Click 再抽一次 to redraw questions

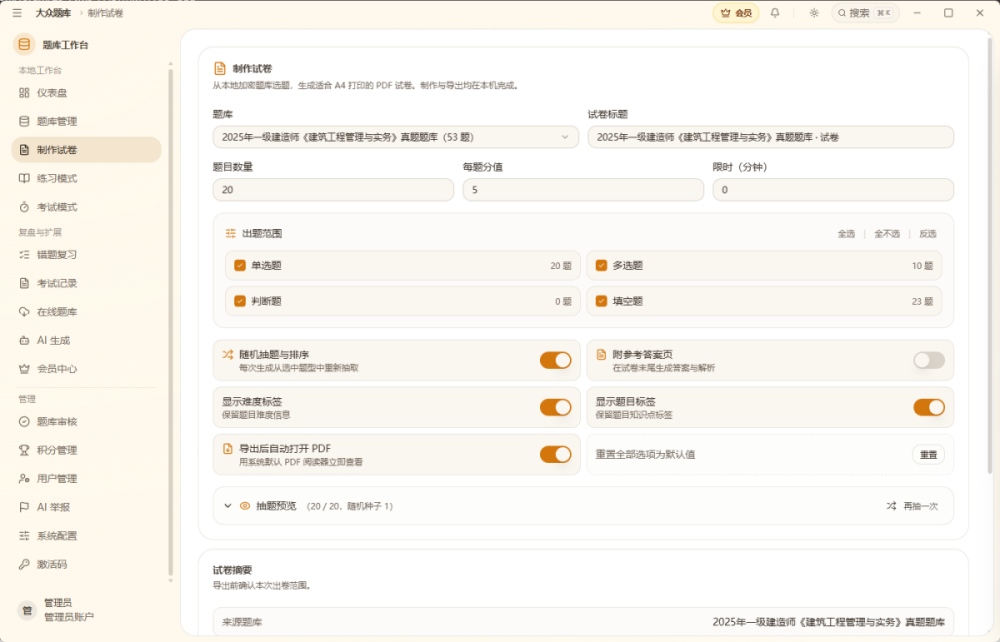(912, 506)
